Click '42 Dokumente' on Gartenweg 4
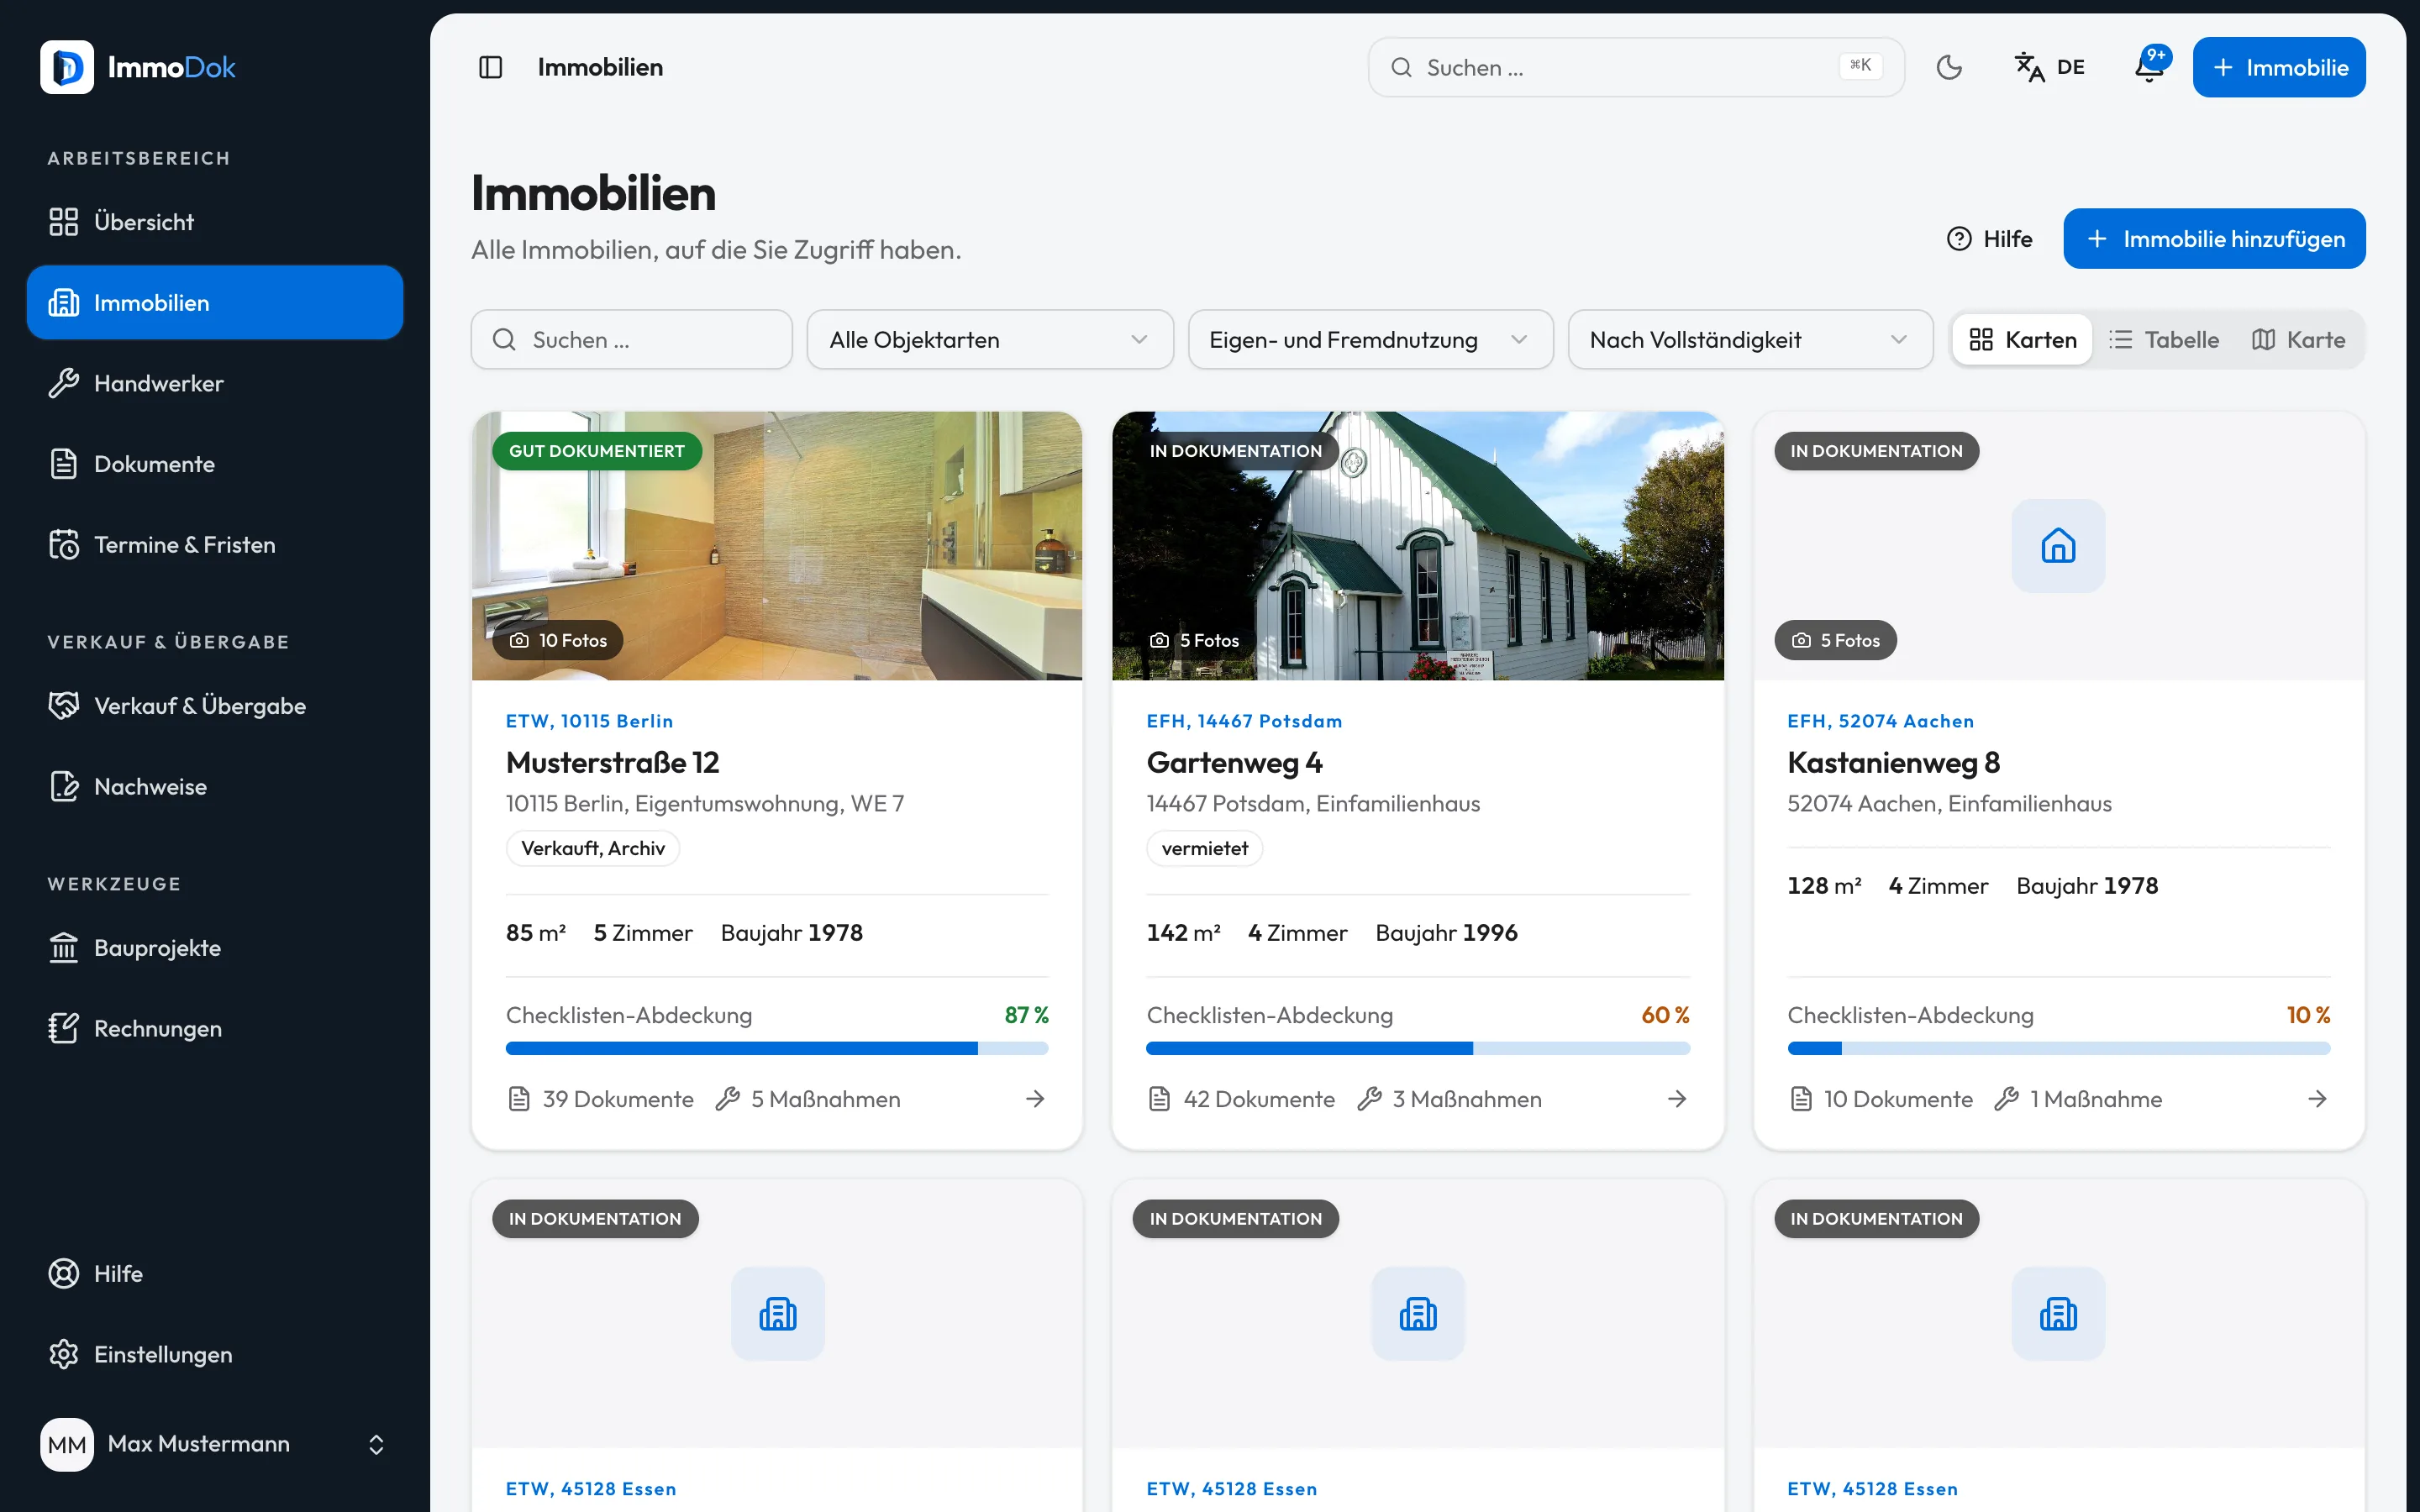The image size is (2420, 1512). coord(1242,1099)
